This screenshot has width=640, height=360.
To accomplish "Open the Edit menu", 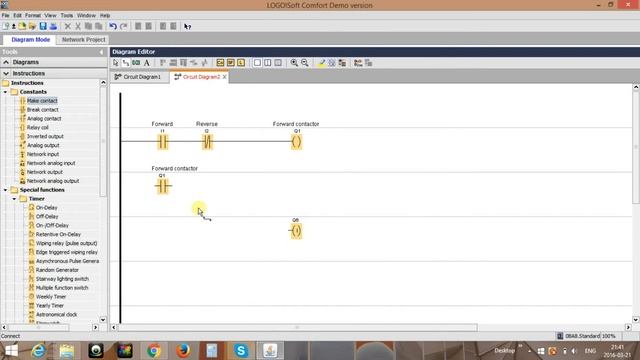I will [17, 16].
